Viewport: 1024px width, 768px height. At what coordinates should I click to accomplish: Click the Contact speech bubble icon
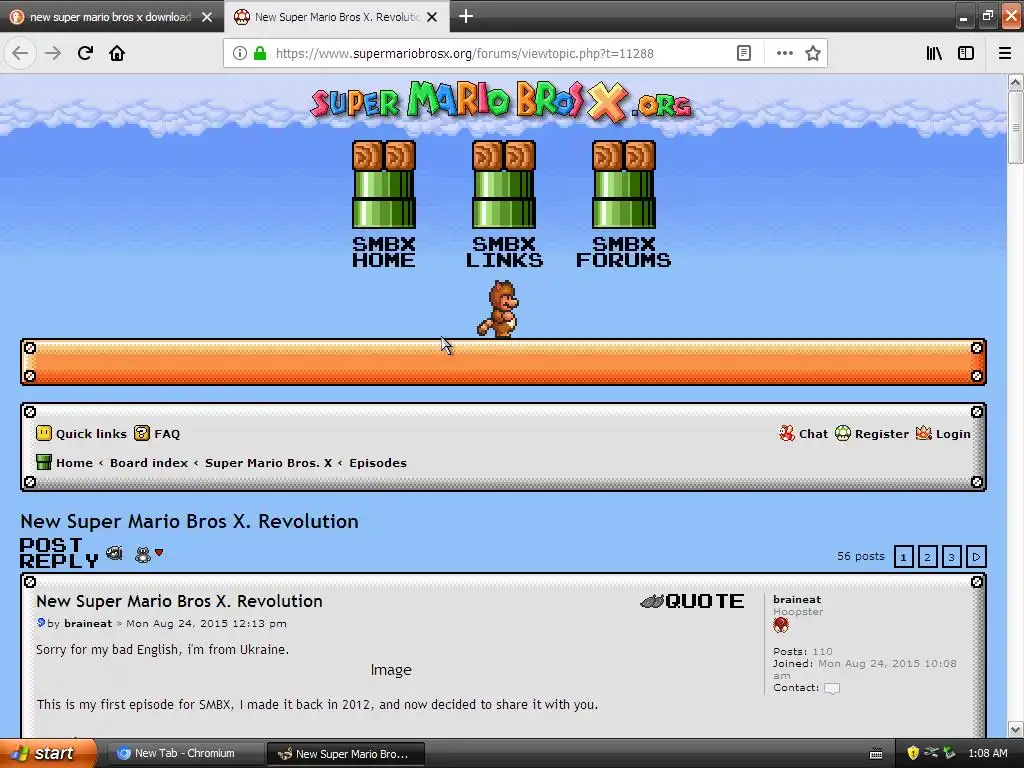coord(831,688)
